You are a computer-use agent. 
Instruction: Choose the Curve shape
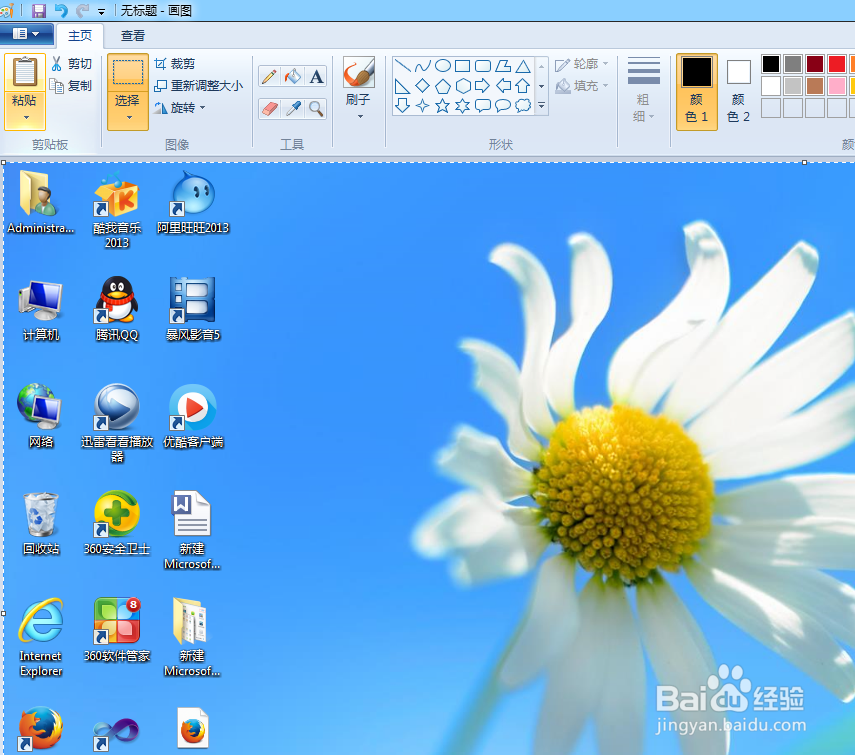click(423, 66)
